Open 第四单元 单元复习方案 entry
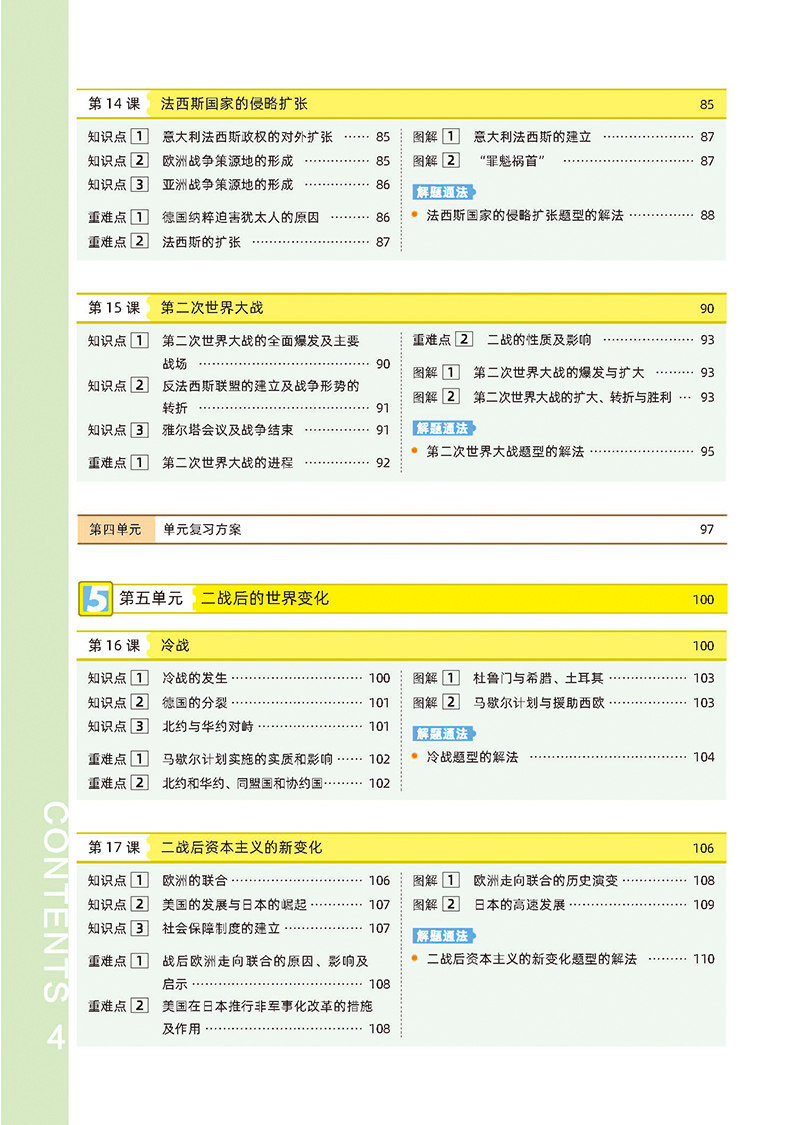The width and height of the screenshot is (800, 1125). 402,529
